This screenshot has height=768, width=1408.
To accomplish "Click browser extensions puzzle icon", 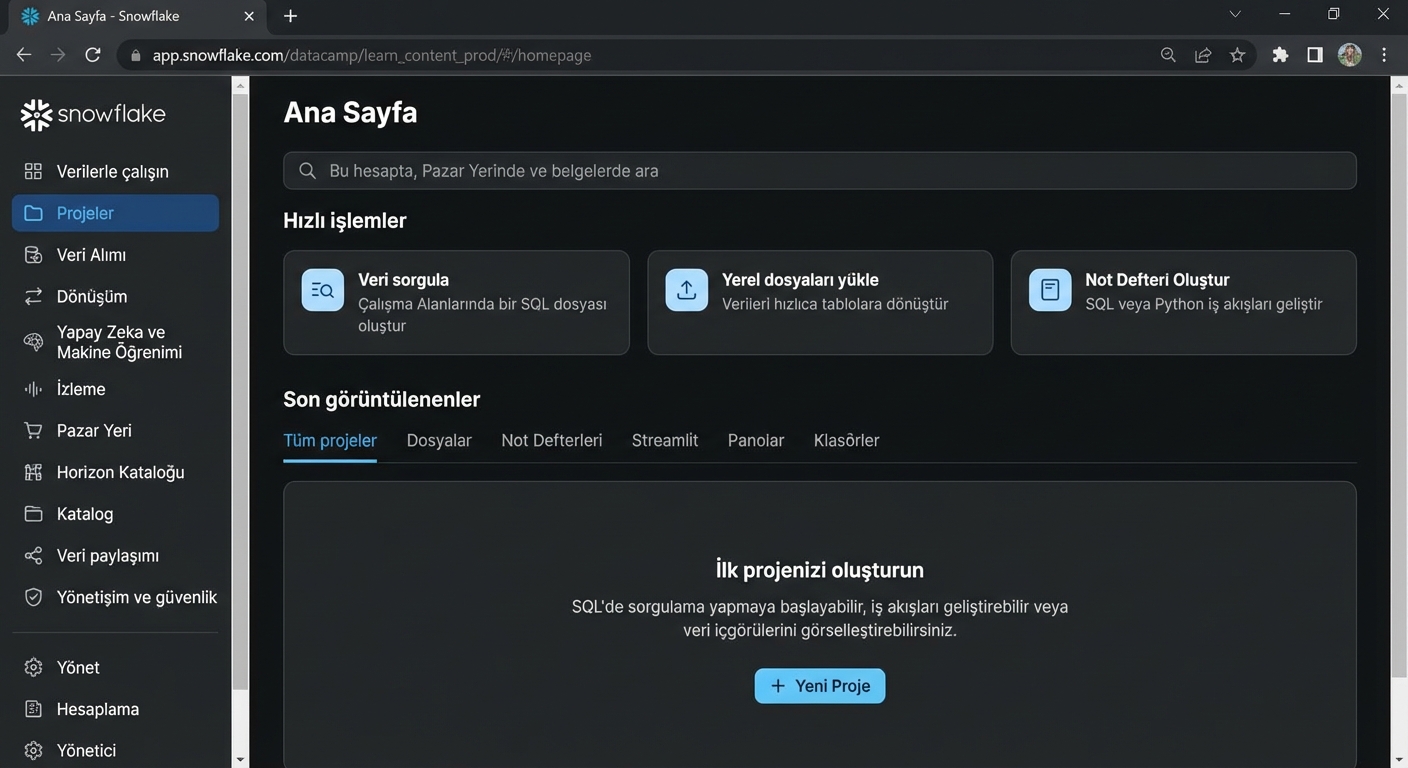I will [1279, 55].
